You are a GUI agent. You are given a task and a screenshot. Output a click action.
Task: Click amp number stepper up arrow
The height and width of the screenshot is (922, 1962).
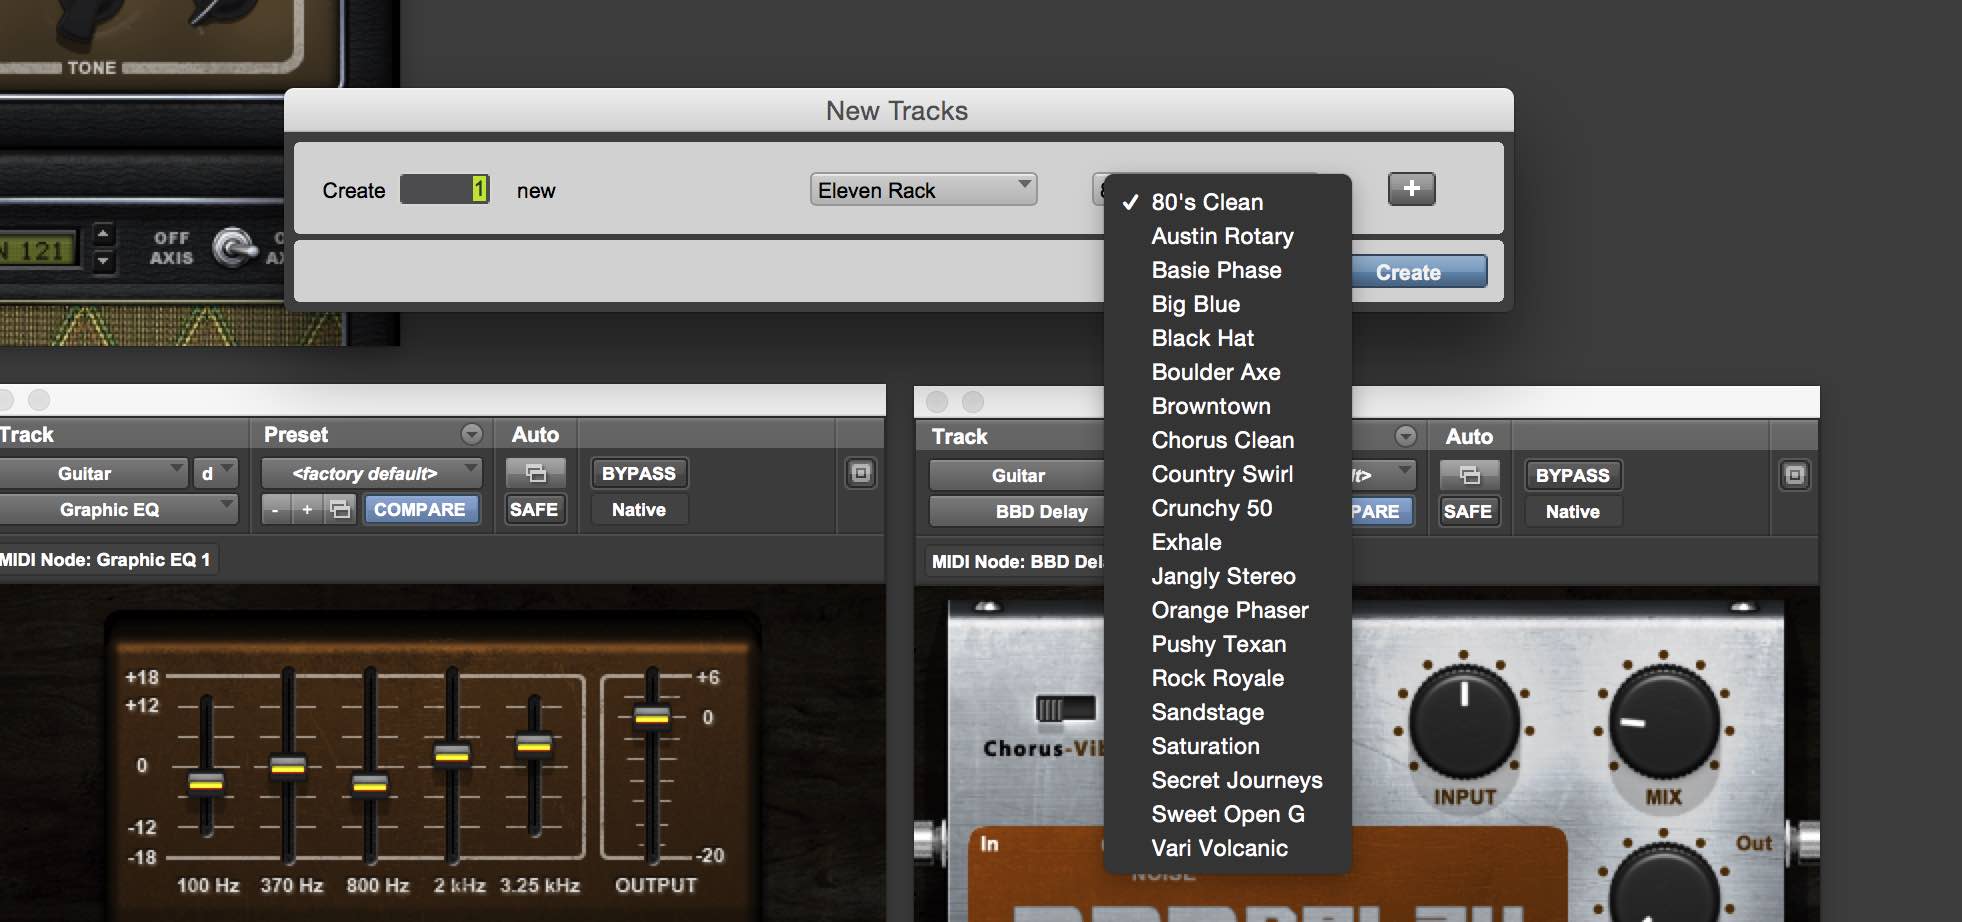[102, 235]
